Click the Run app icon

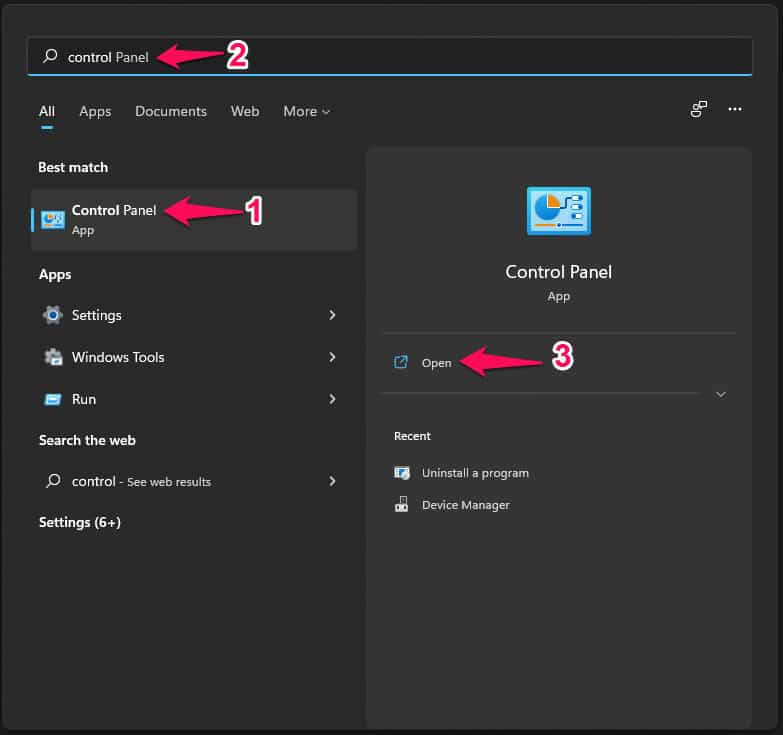[53, 399]
